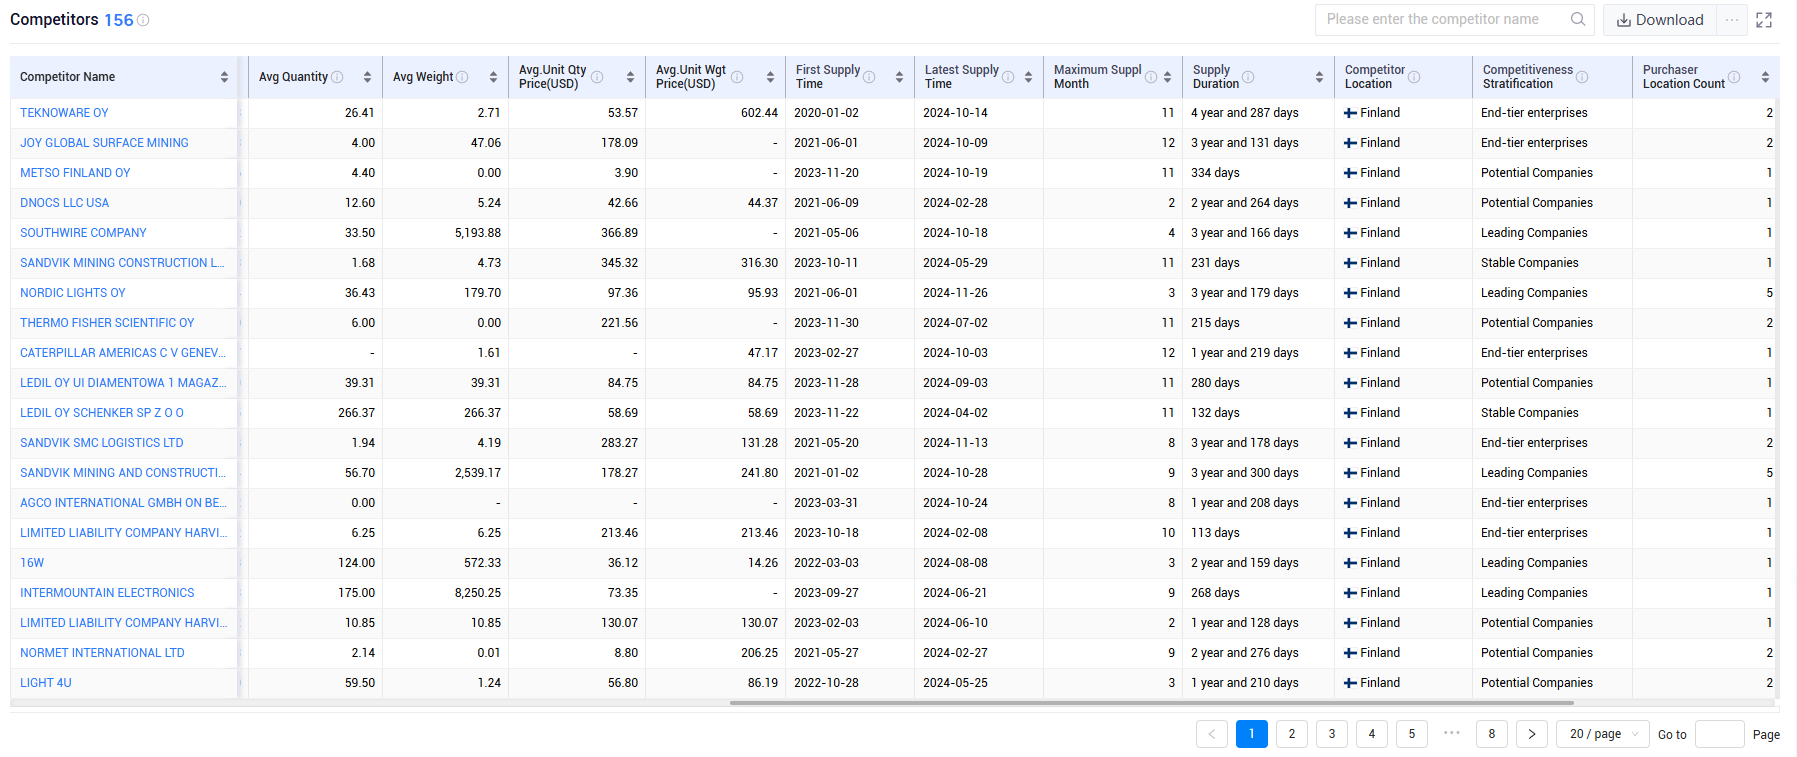Click the search magnifier icon
Viewport: 1797px width, 757px height.
1578,19
